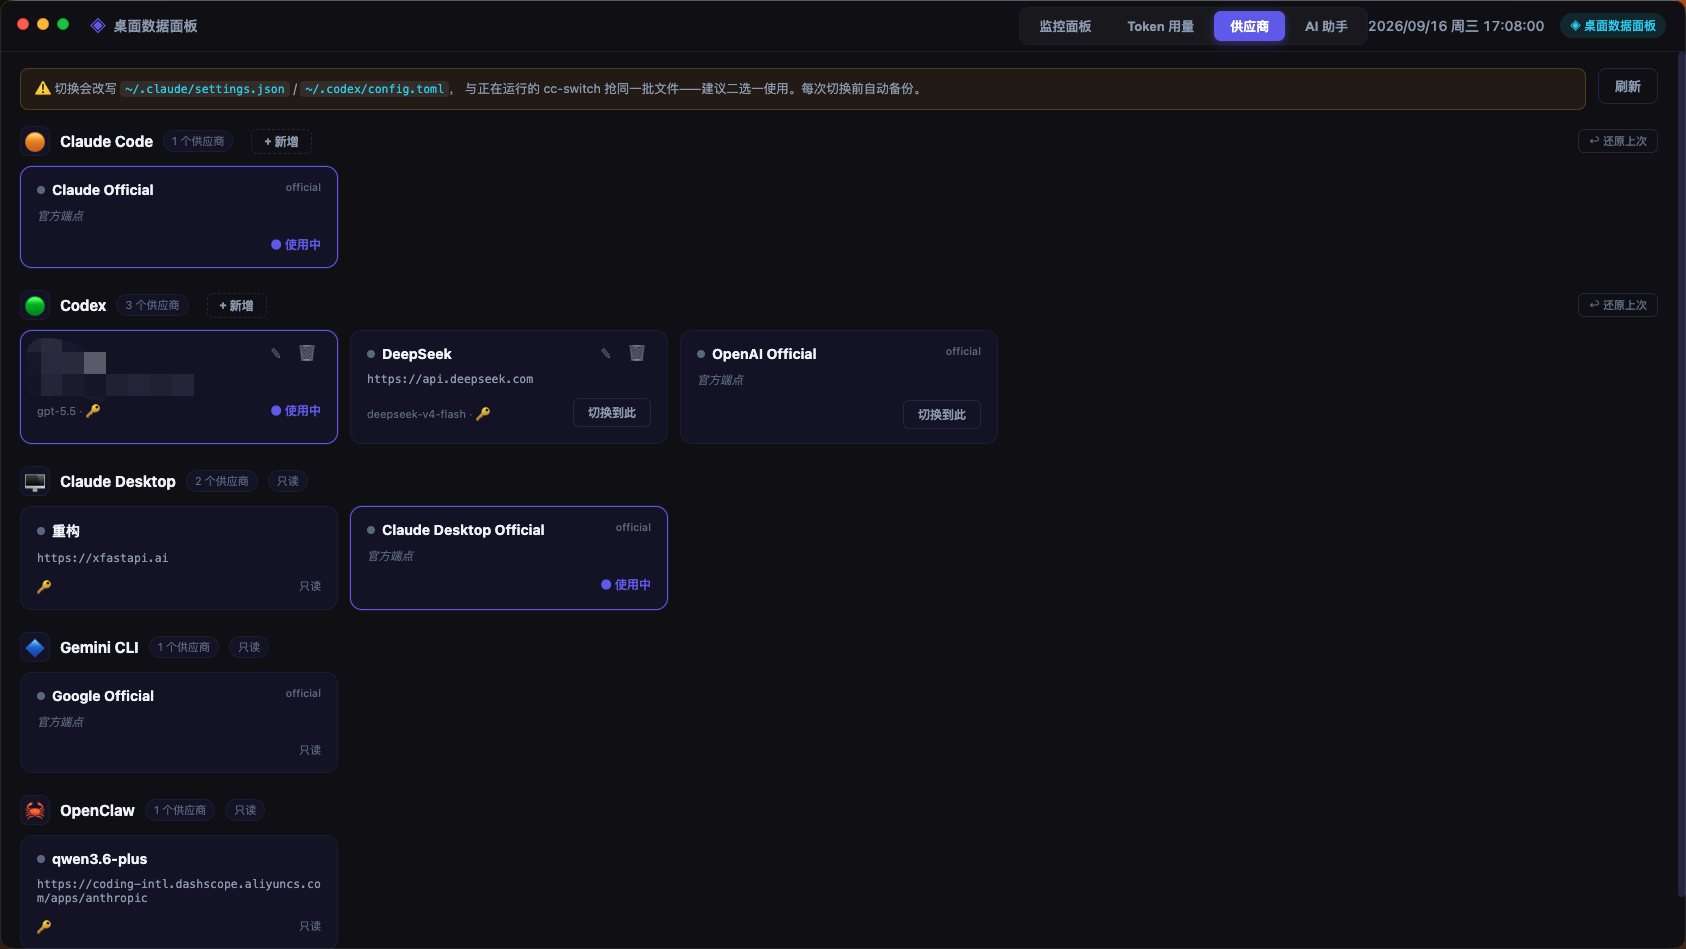Edit the DeepSeek provider with pencil icon

605,353
